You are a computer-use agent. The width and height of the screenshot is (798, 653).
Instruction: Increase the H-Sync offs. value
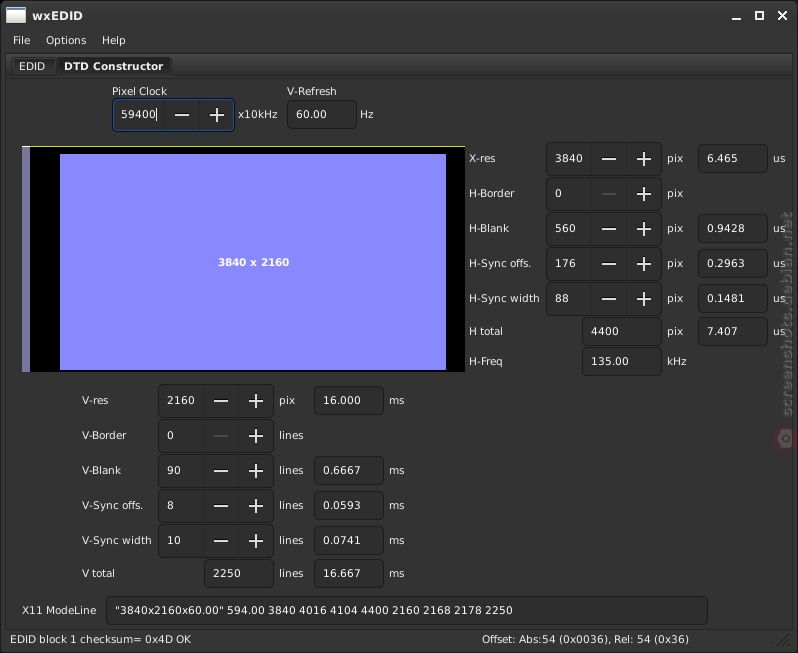point(644,264)
